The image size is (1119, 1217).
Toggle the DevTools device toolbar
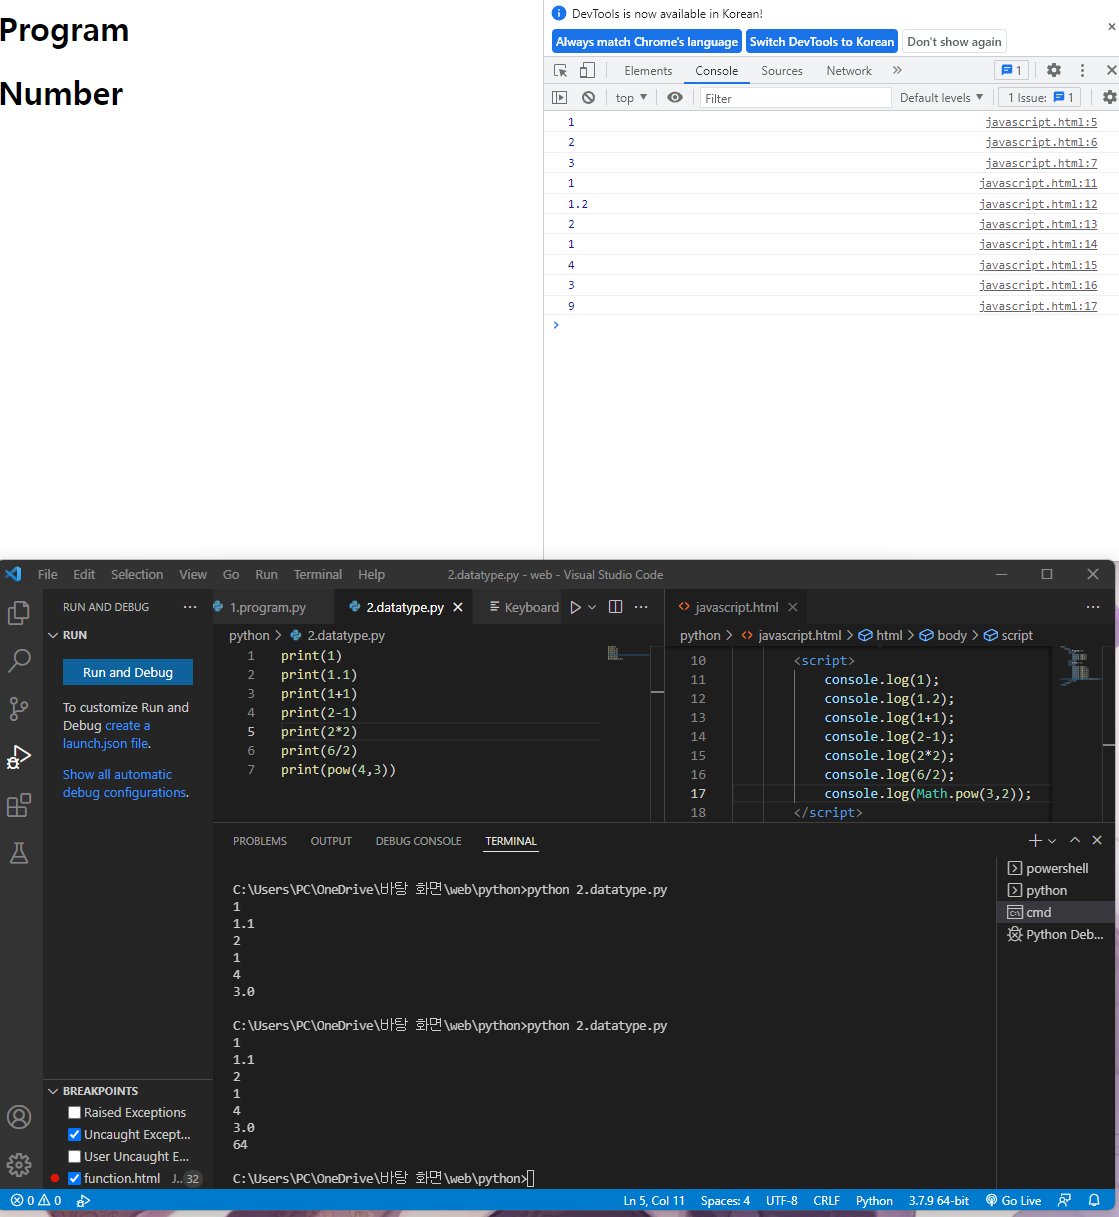(x=588, y=70)
